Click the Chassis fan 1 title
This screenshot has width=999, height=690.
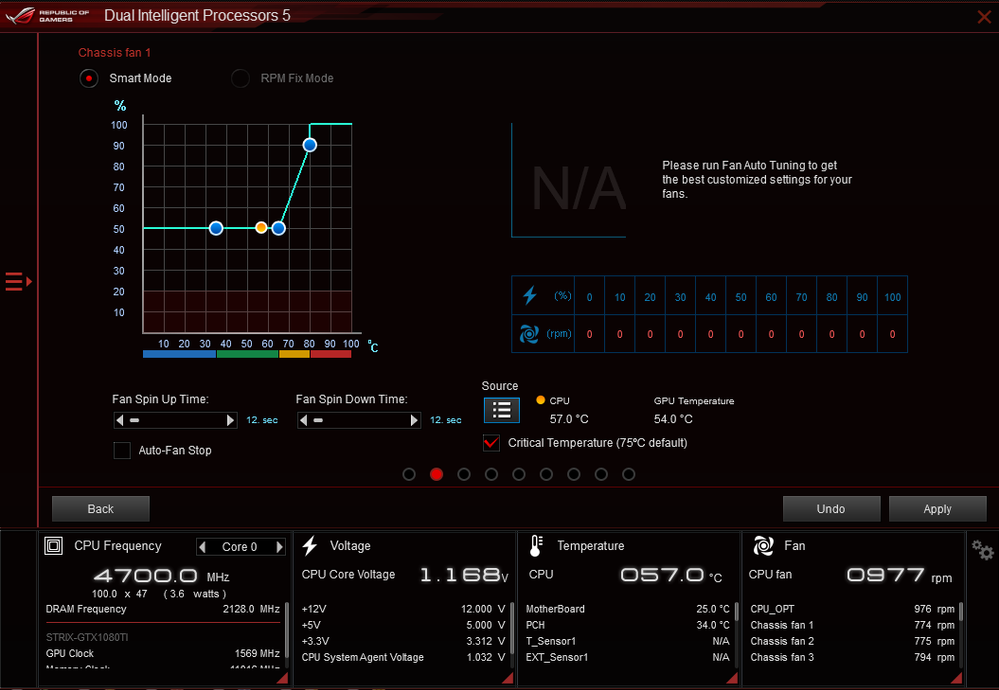point(115,53)
